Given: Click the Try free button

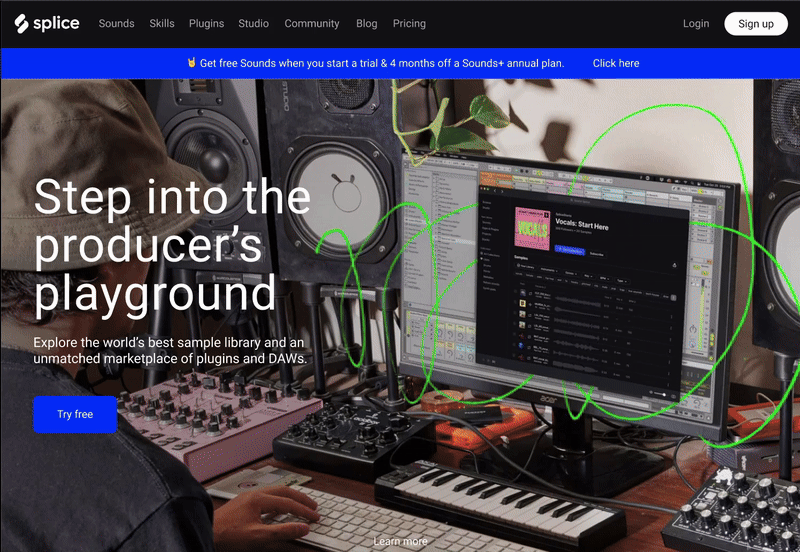Looking at the screenshot, I should 75,414.
